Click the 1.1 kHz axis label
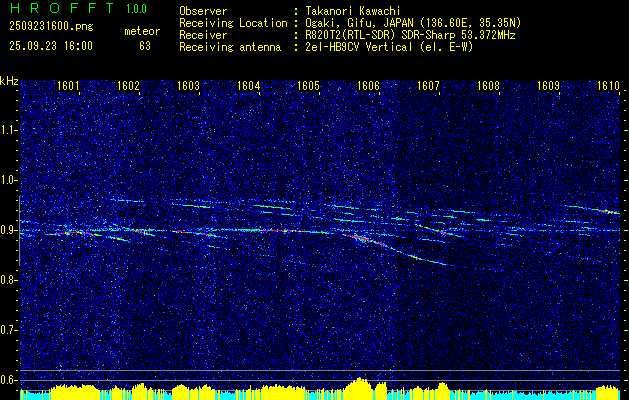 pos(8,130)
